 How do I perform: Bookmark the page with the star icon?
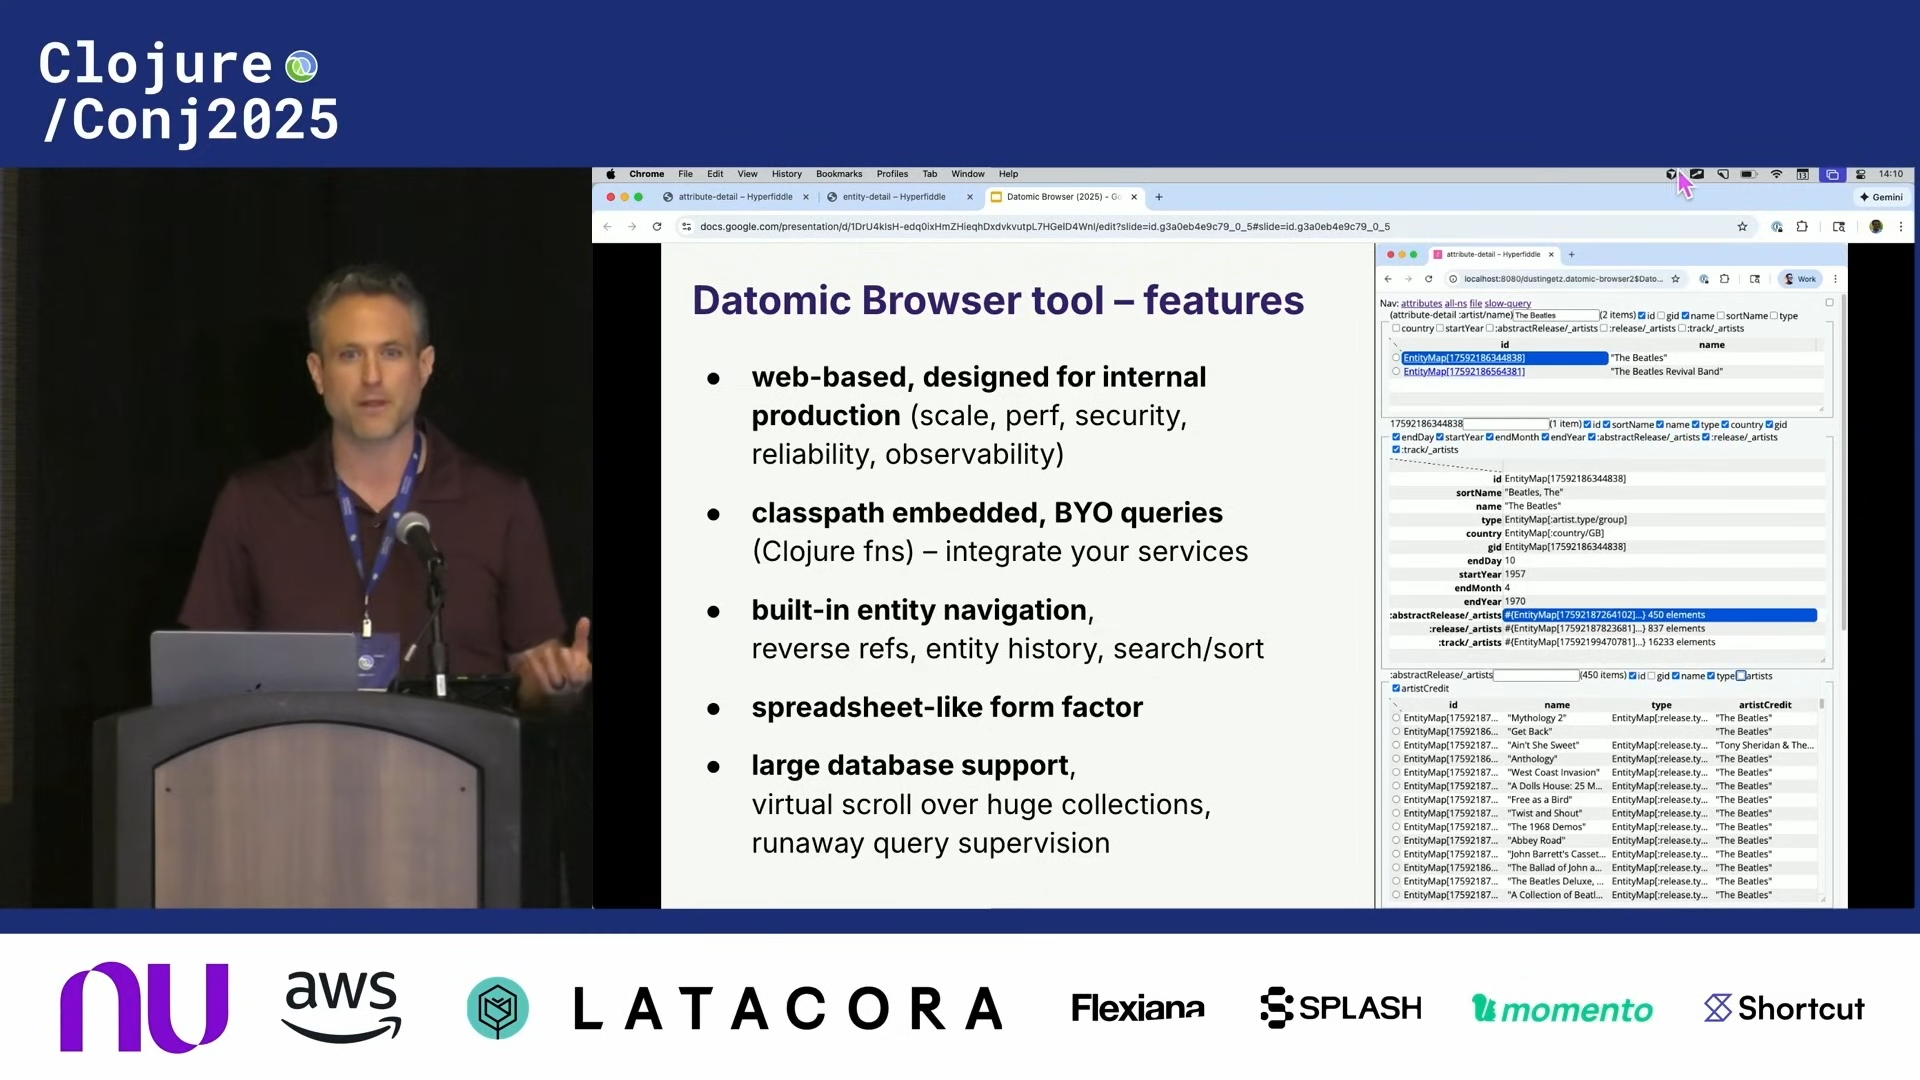coord(1743,227)
